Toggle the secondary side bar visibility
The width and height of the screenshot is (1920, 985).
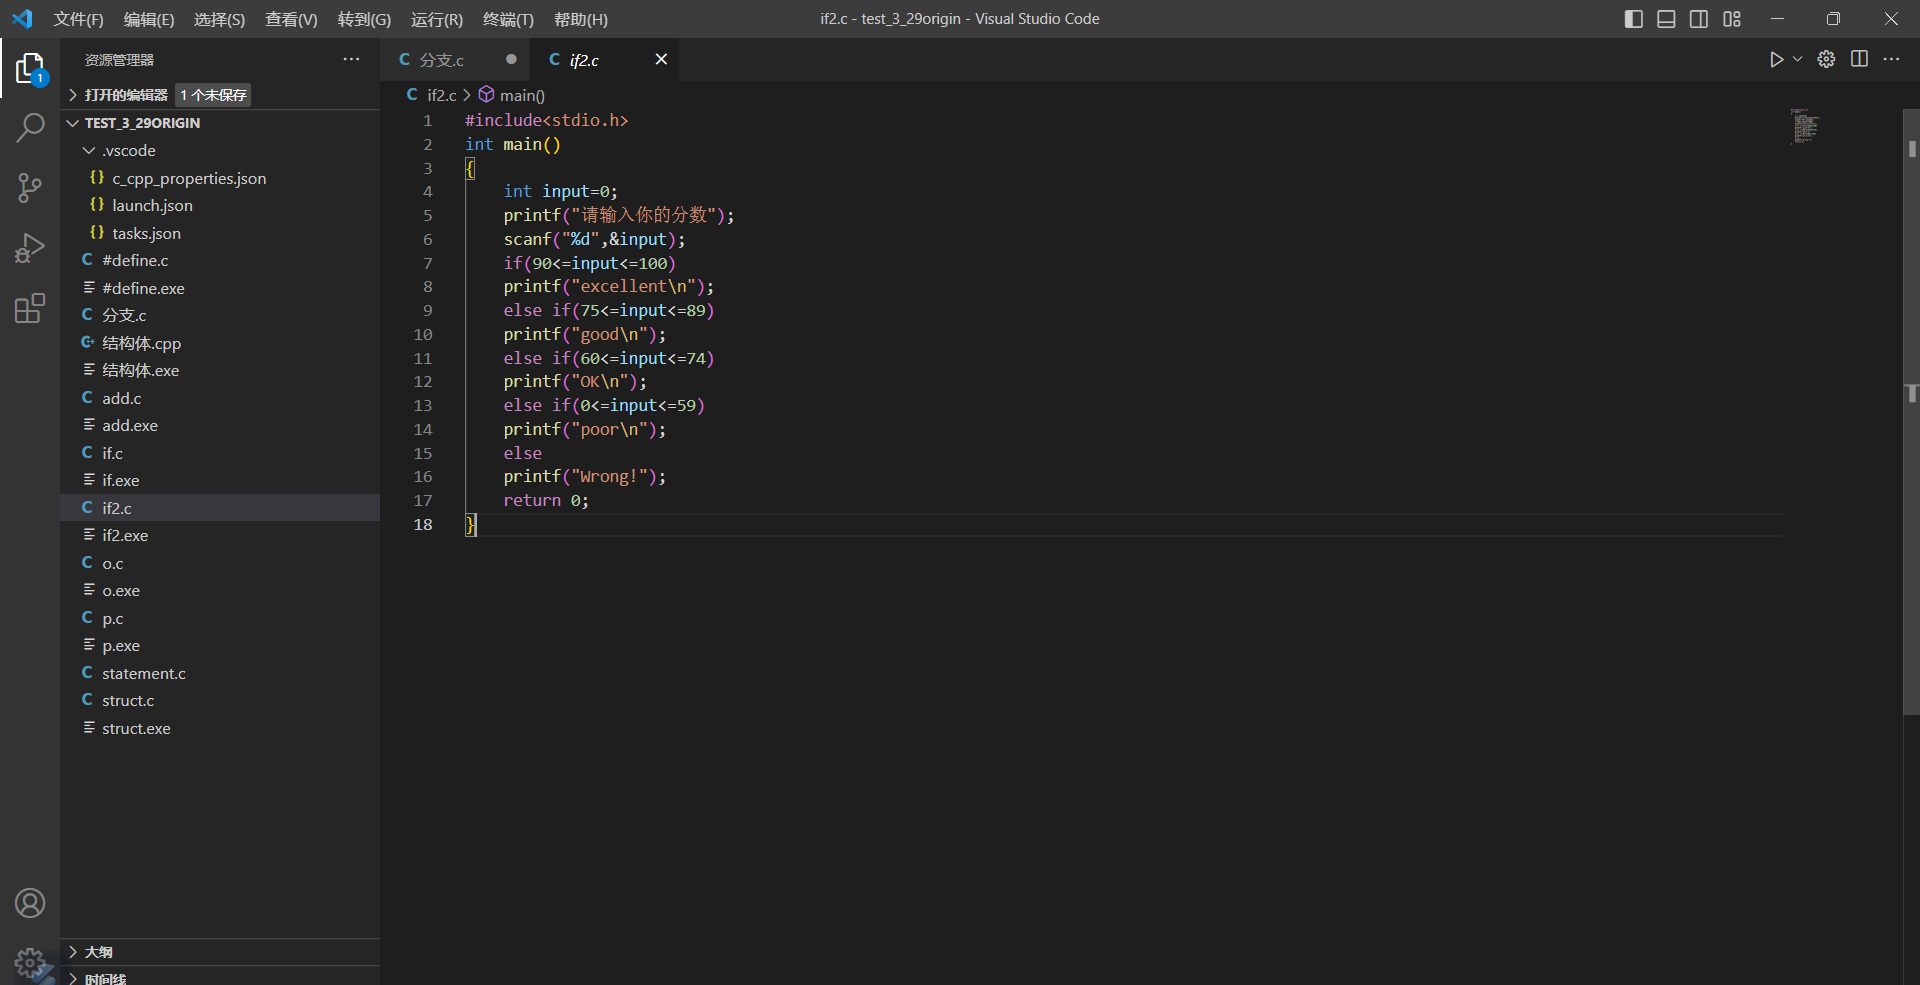pos(1699,19)
